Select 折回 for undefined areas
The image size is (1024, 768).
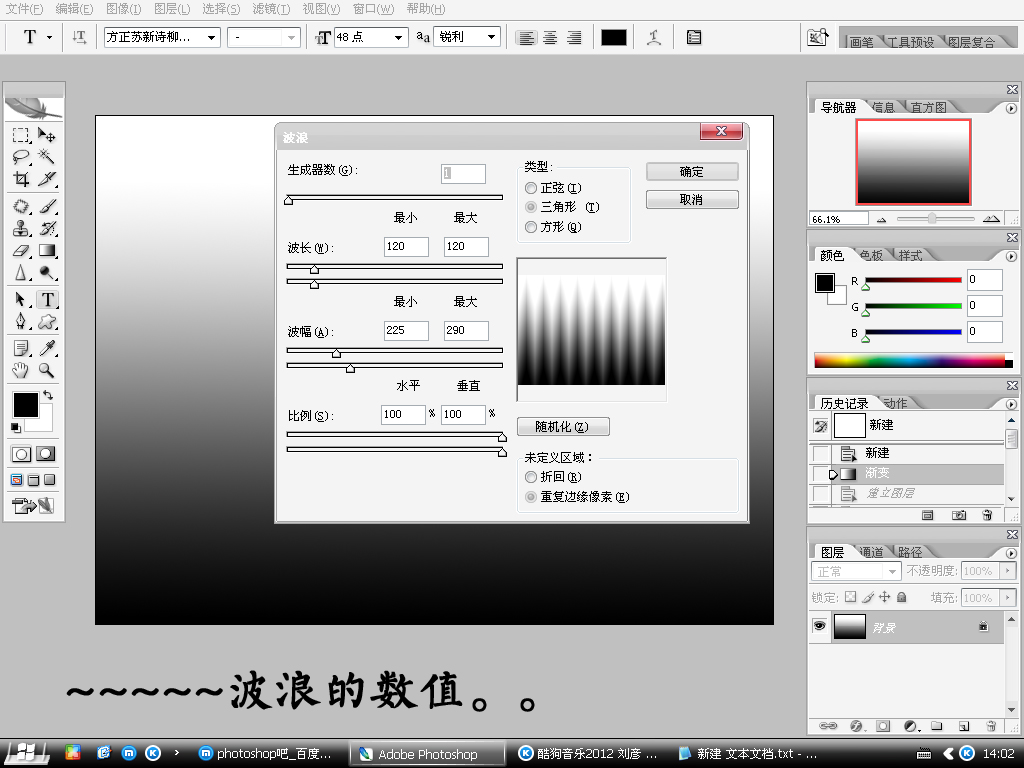pos(531,477)
